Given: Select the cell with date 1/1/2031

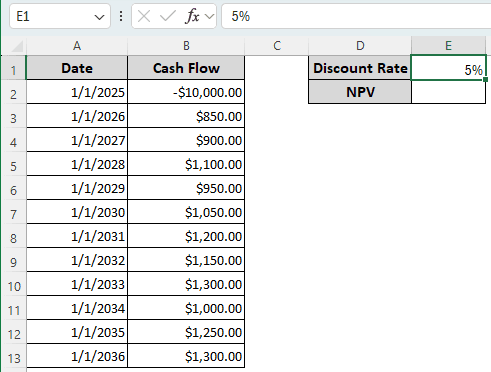Looking at the screenshot, I should [x=77, y=236].
